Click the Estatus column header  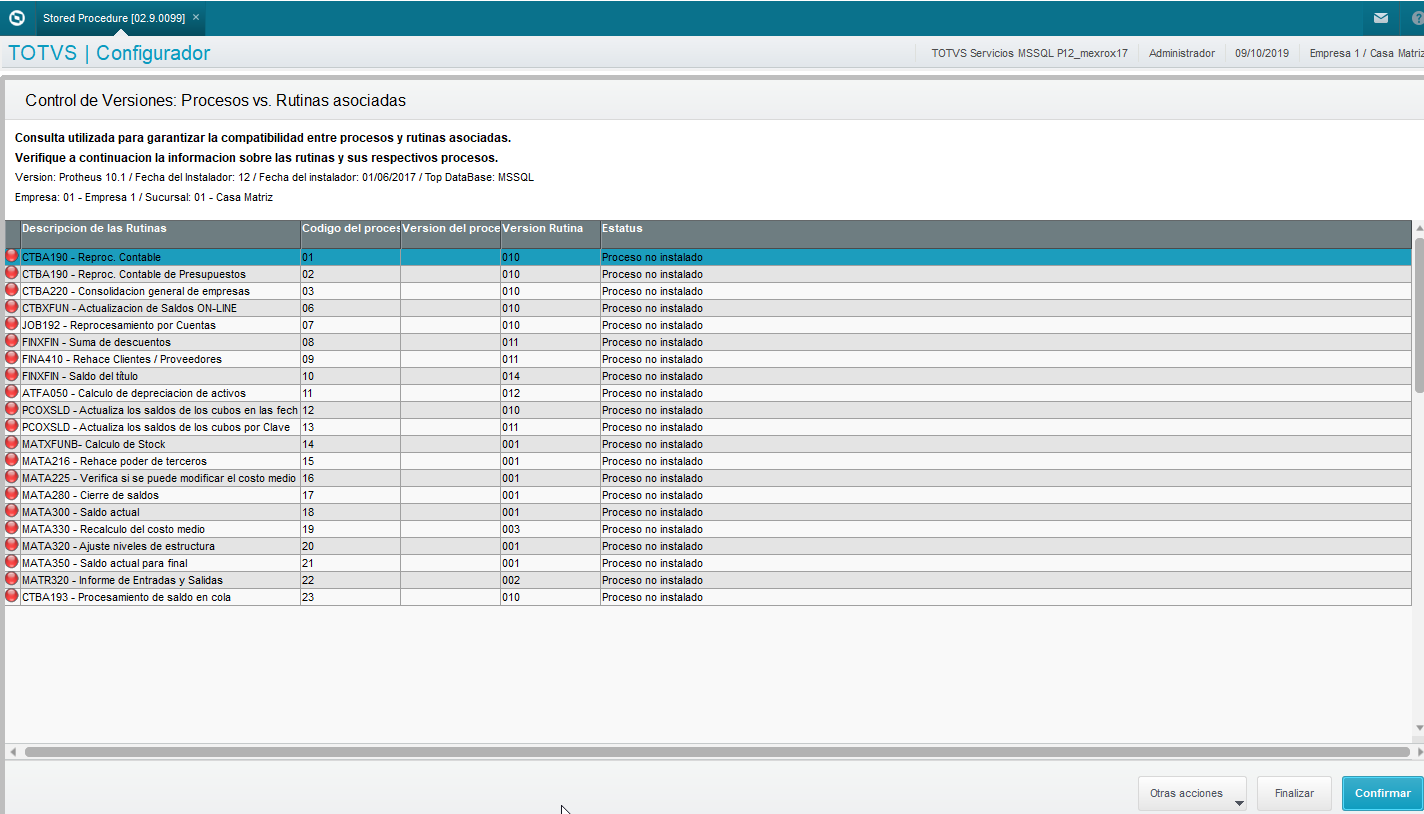pyautogui.click(x=1005, y=234)
